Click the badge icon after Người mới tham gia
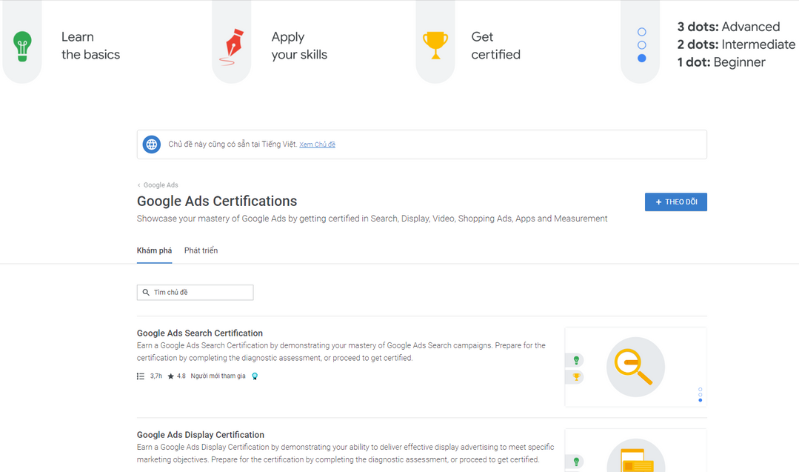Screen dimensions: 800x472 255,376
